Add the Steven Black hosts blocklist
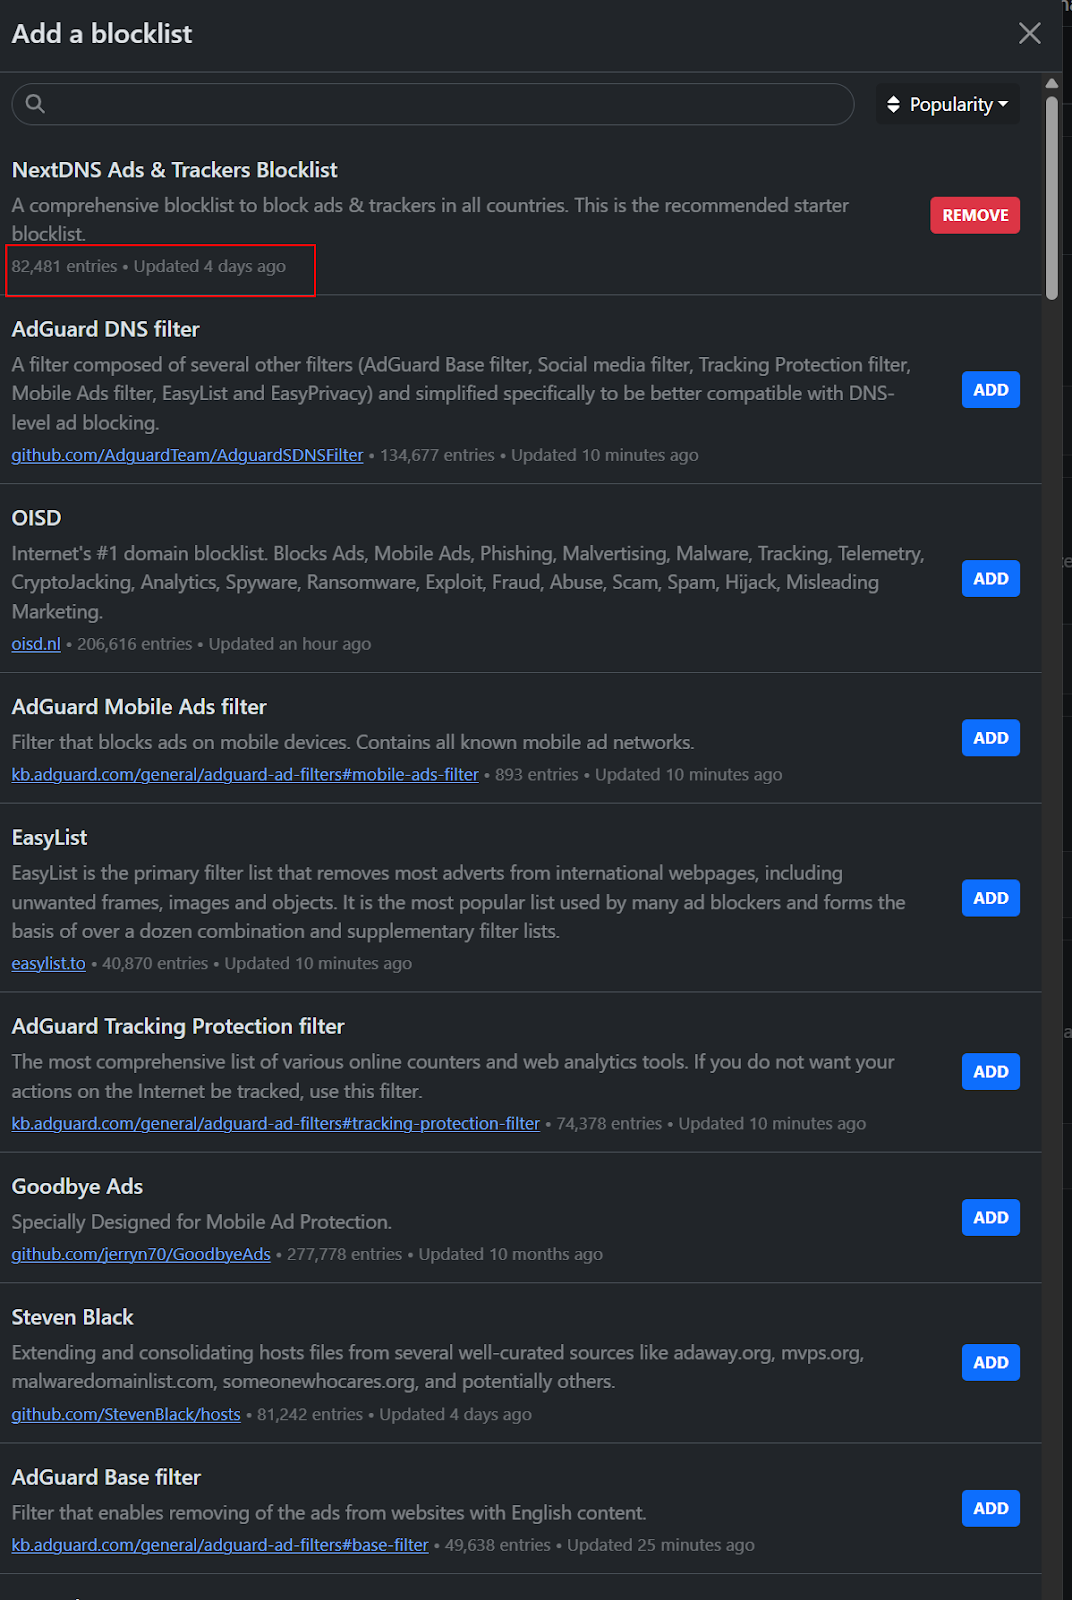 (x=990, y=1363)
